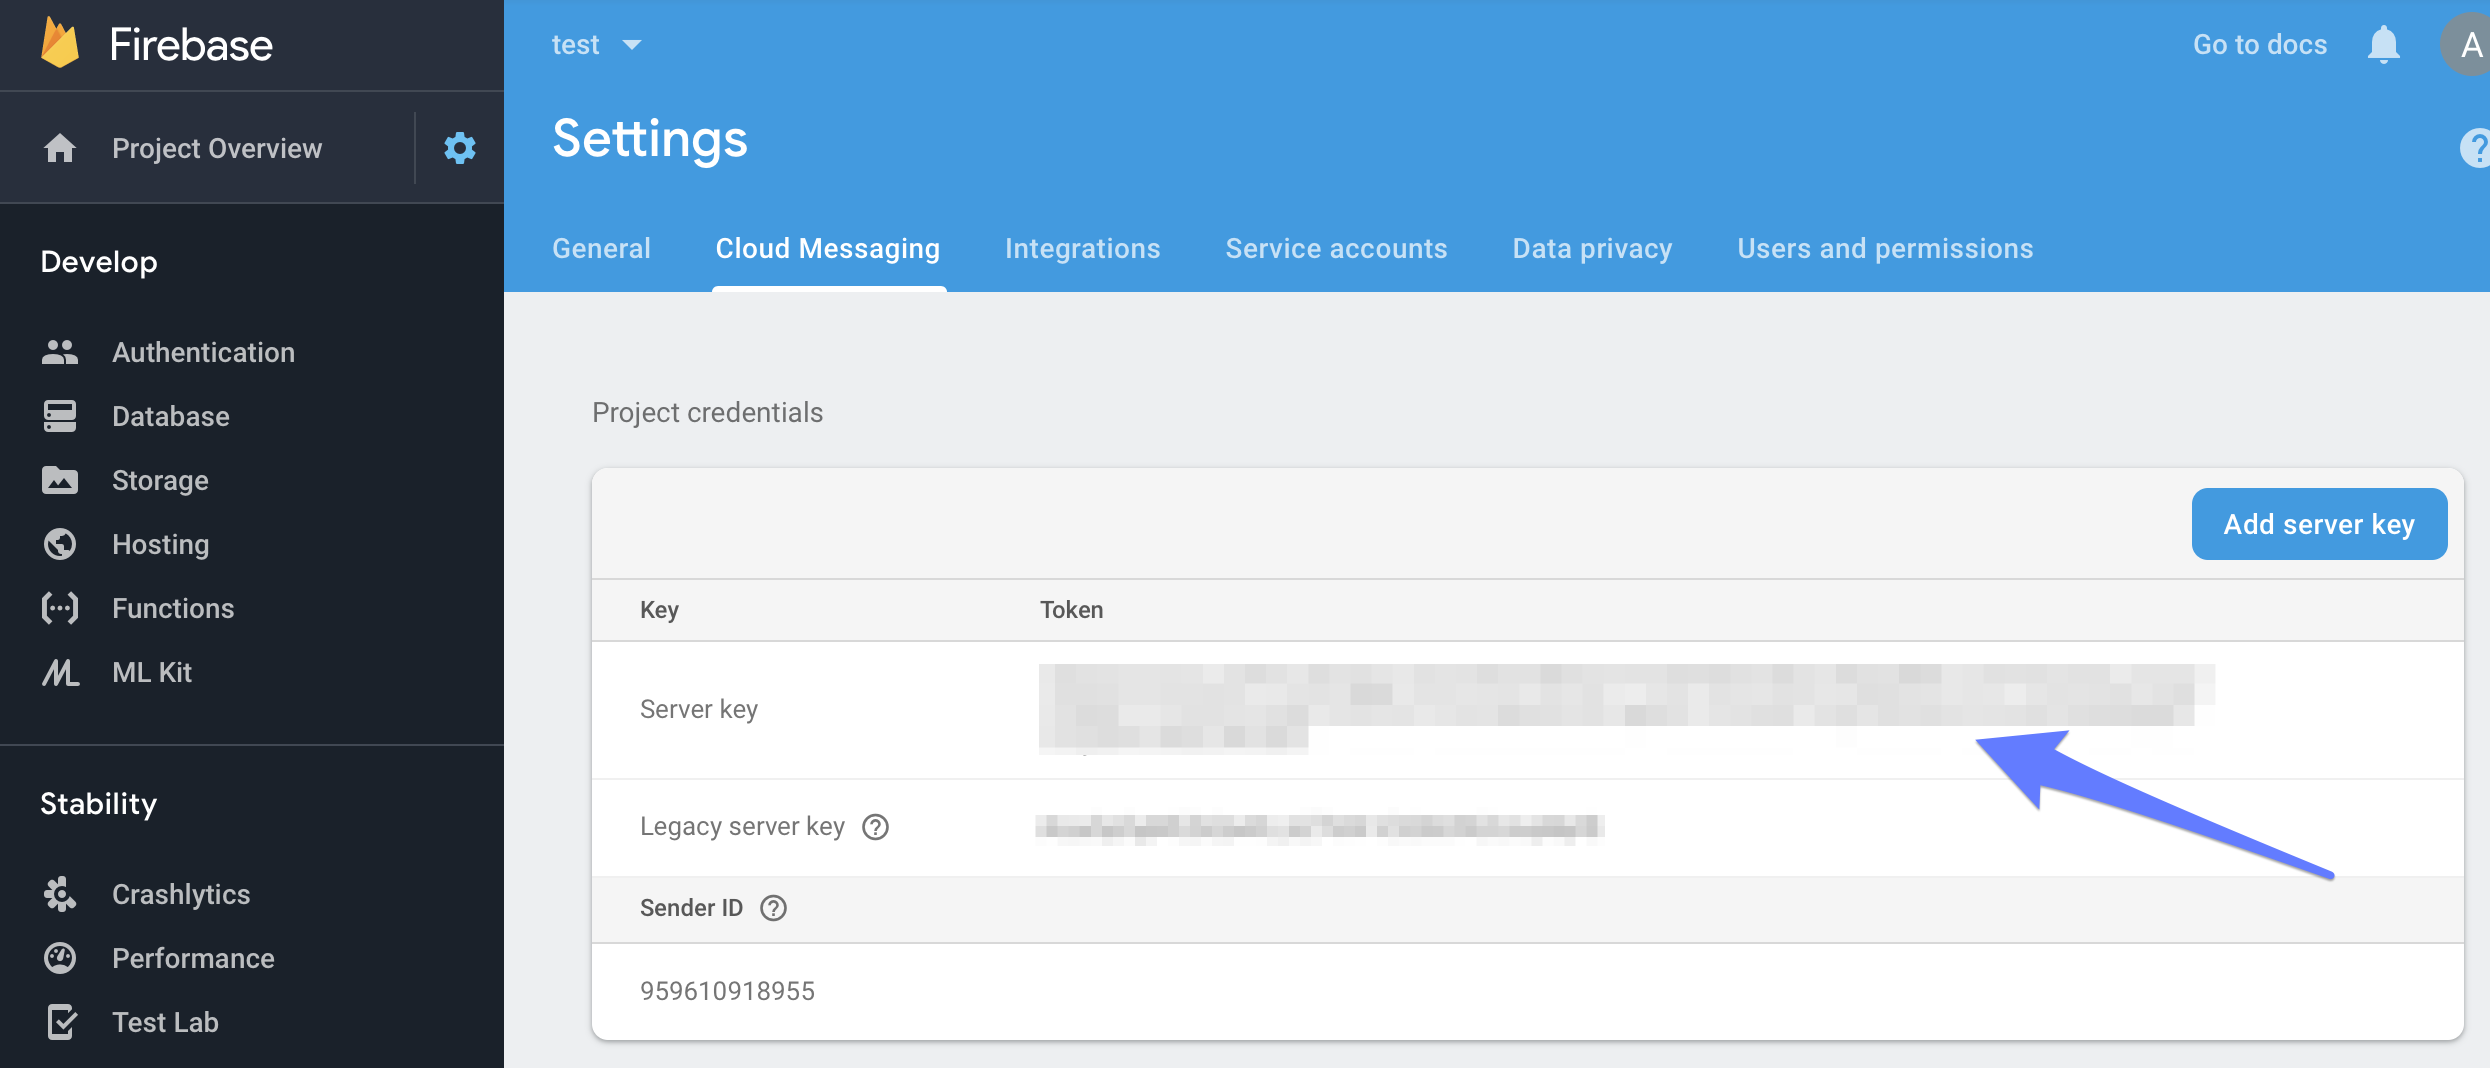
Task: Click the Legacy server key label
Action: [x=742, y=826]
